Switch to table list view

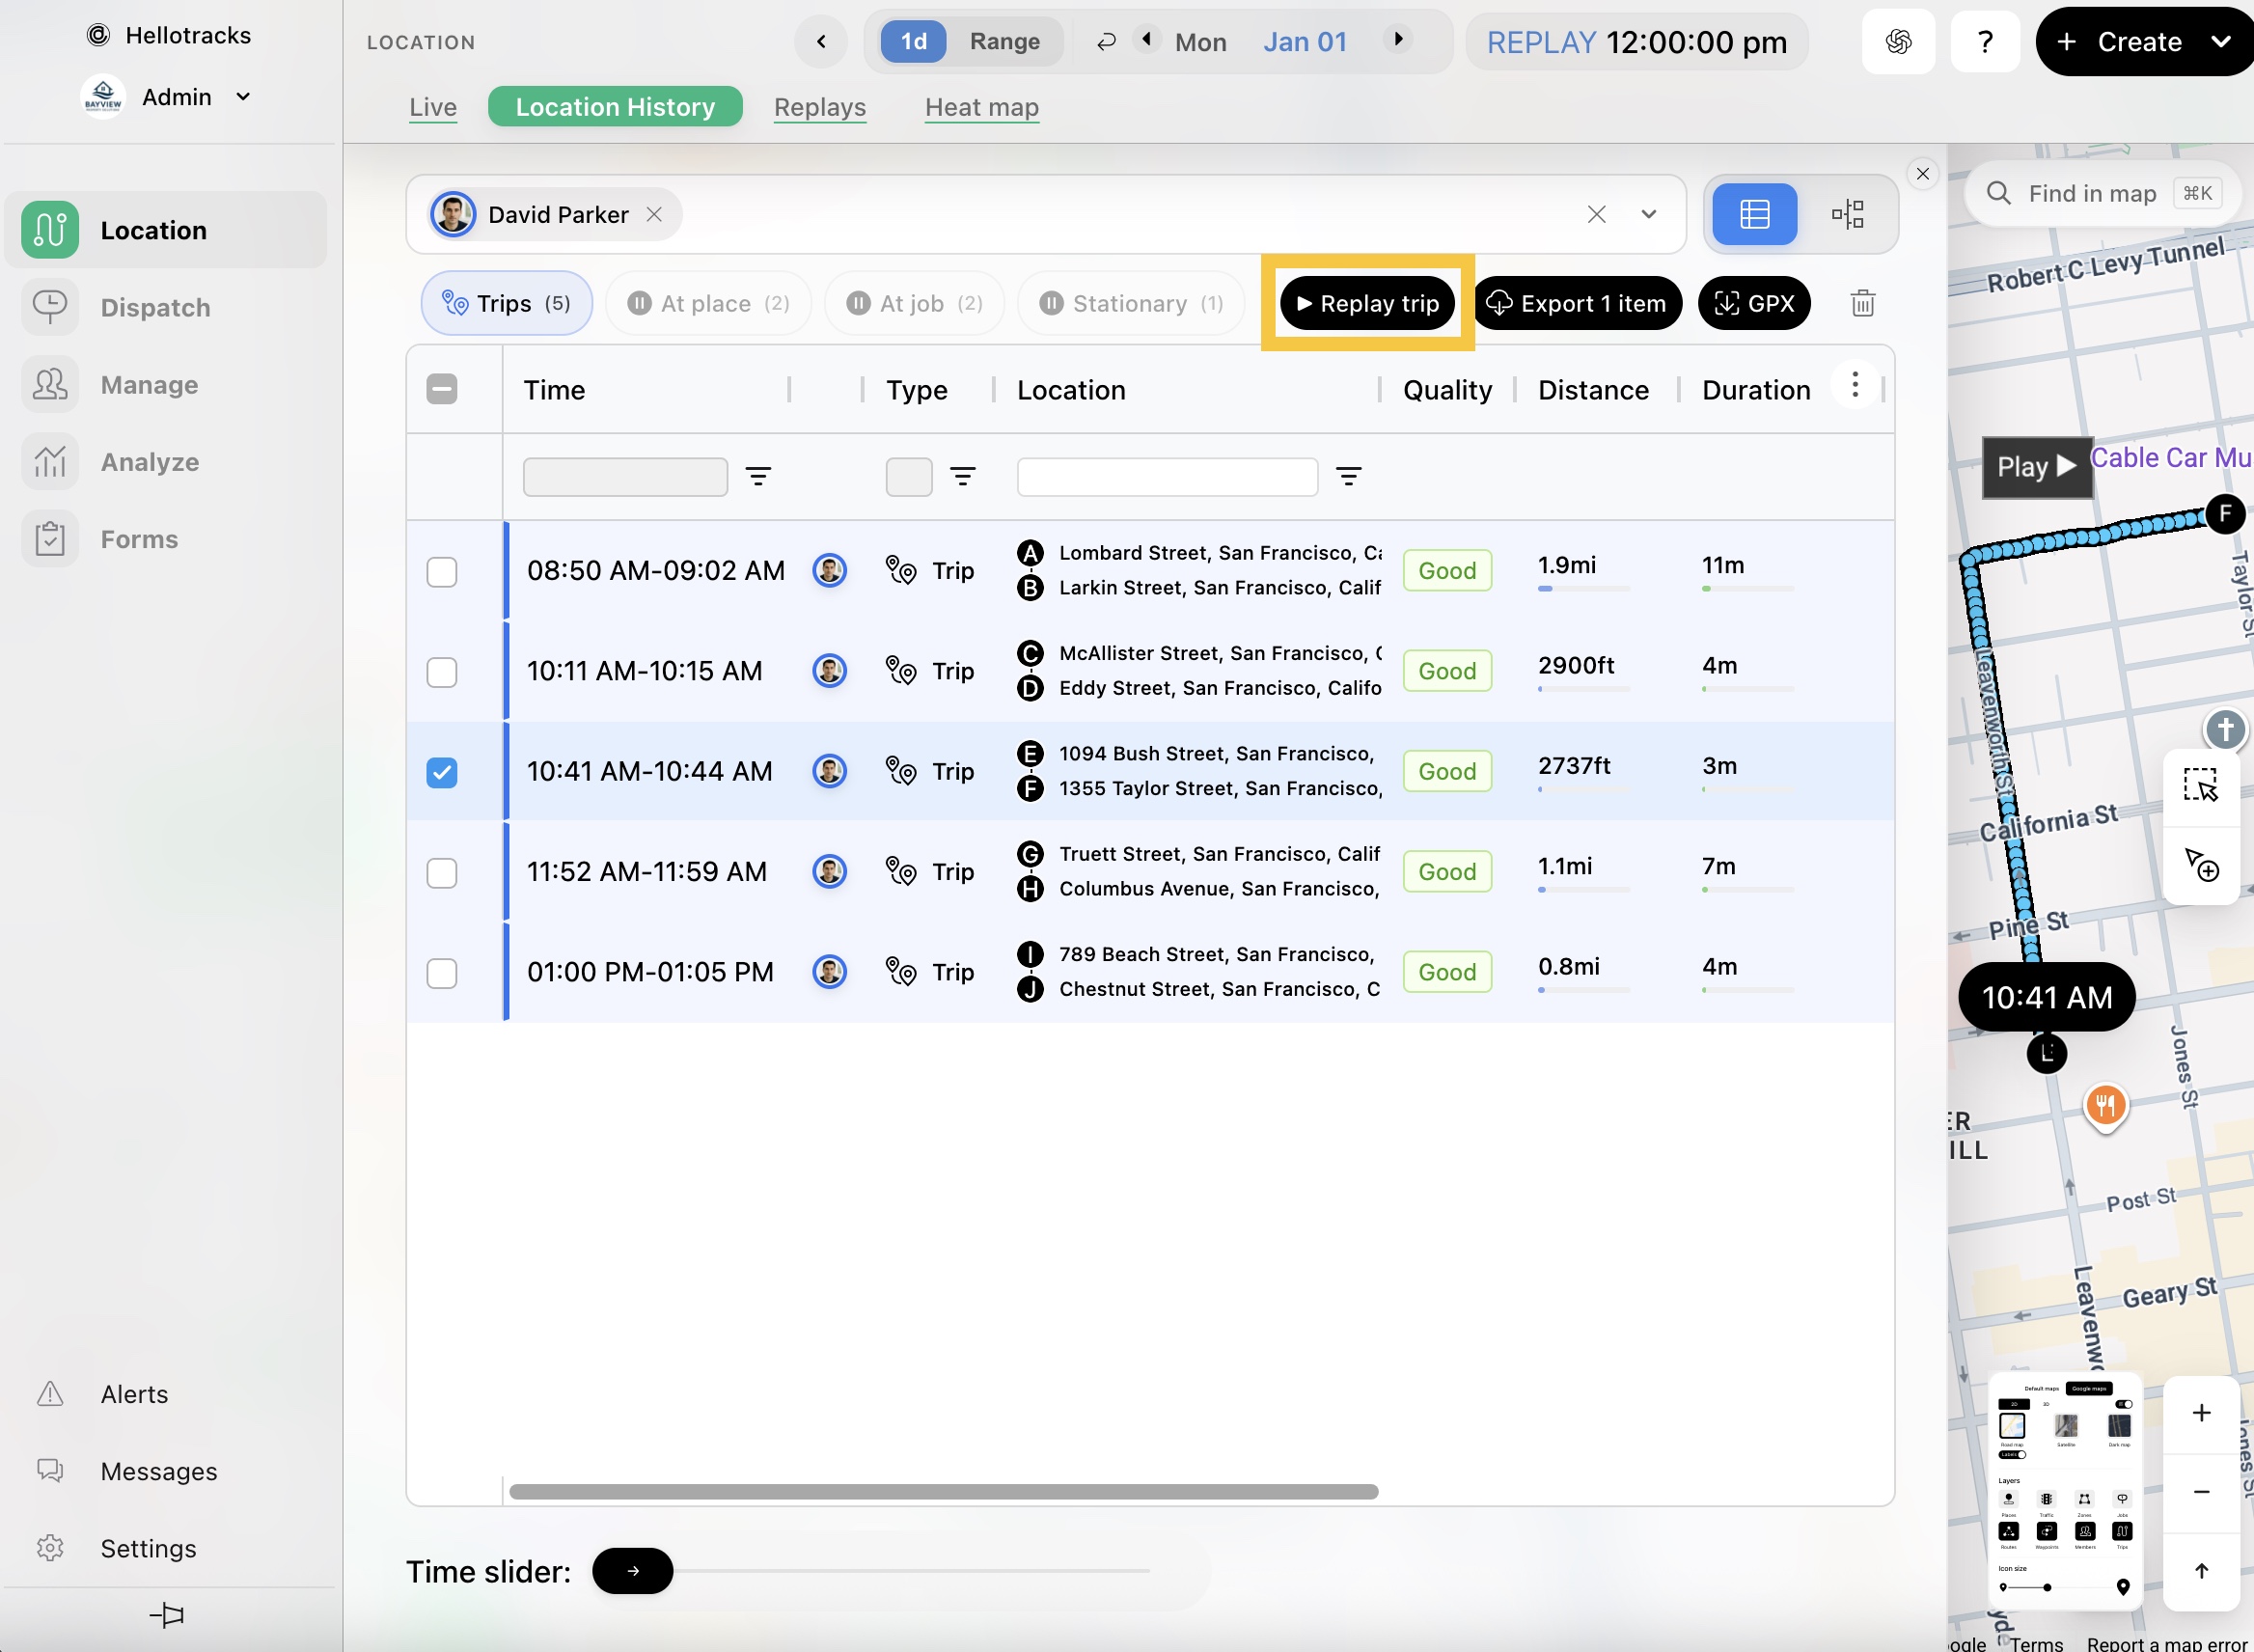(1754, 214)
